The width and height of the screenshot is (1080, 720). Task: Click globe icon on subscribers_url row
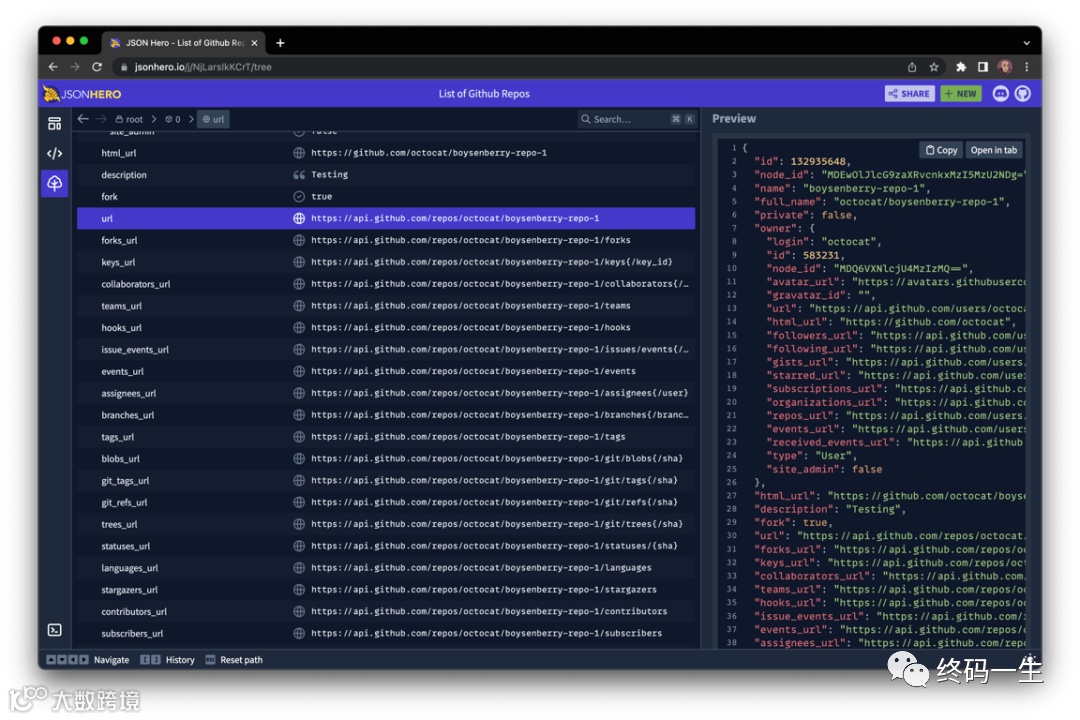[x=299, y=633]
